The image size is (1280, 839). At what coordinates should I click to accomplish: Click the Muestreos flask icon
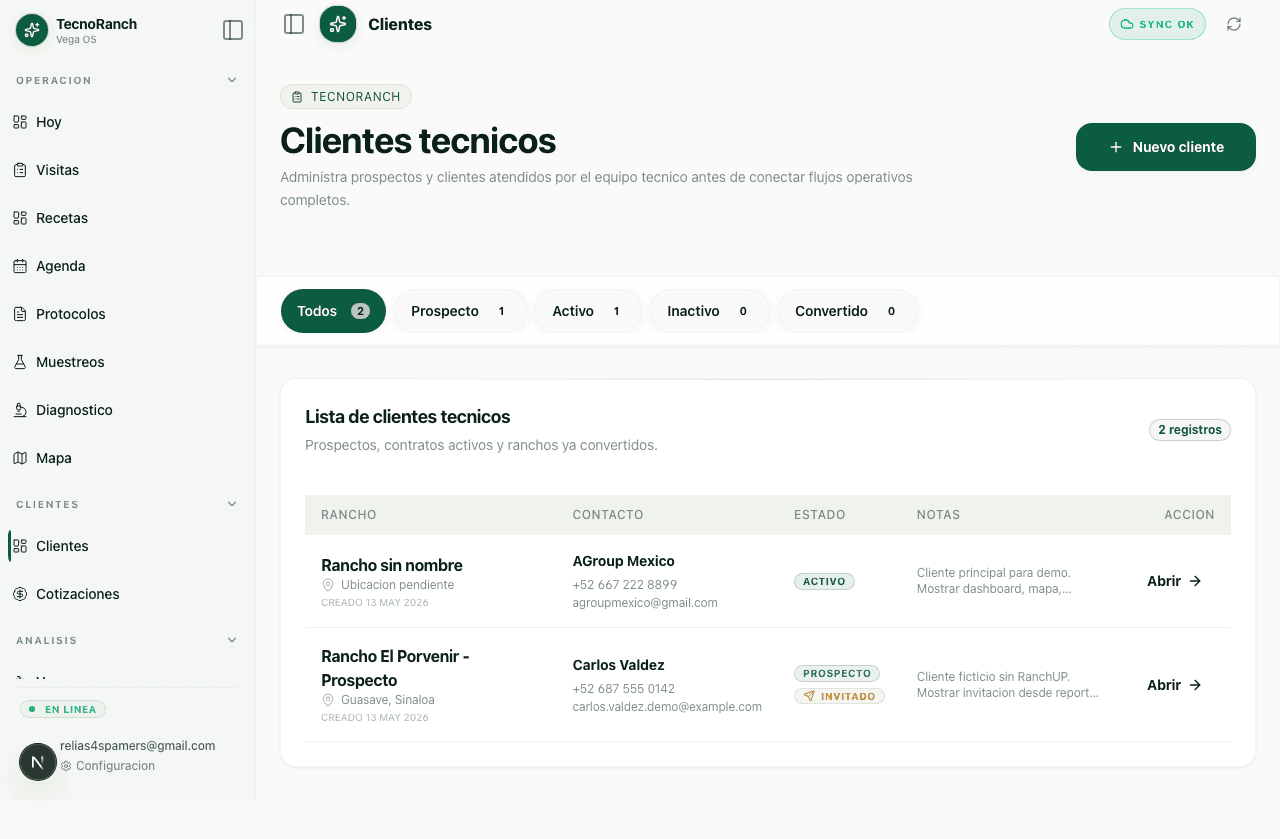tap(20, 362)
